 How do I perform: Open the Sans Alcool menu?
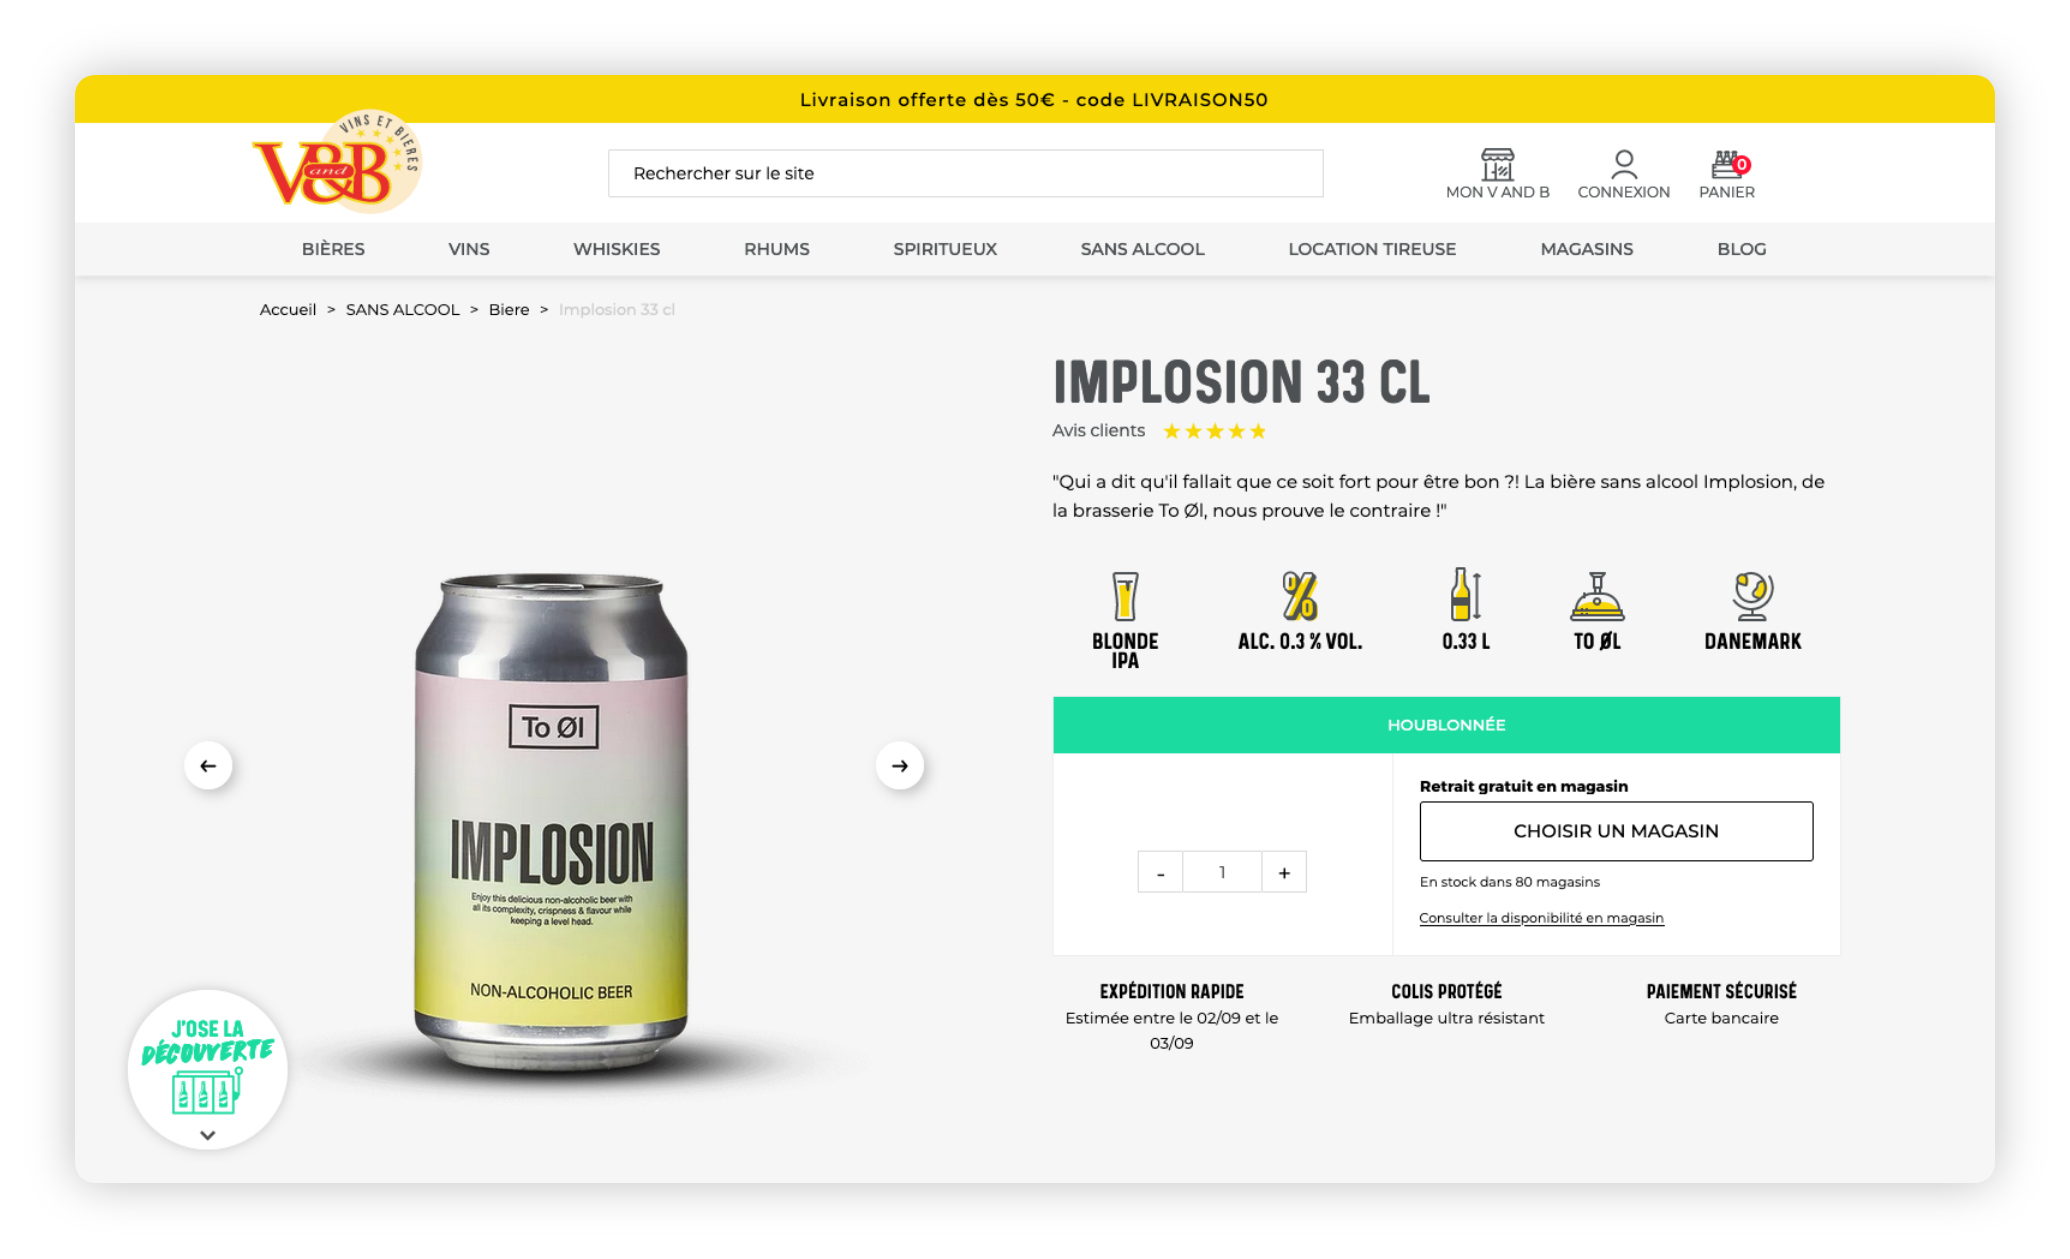[x=1142, y=249]
